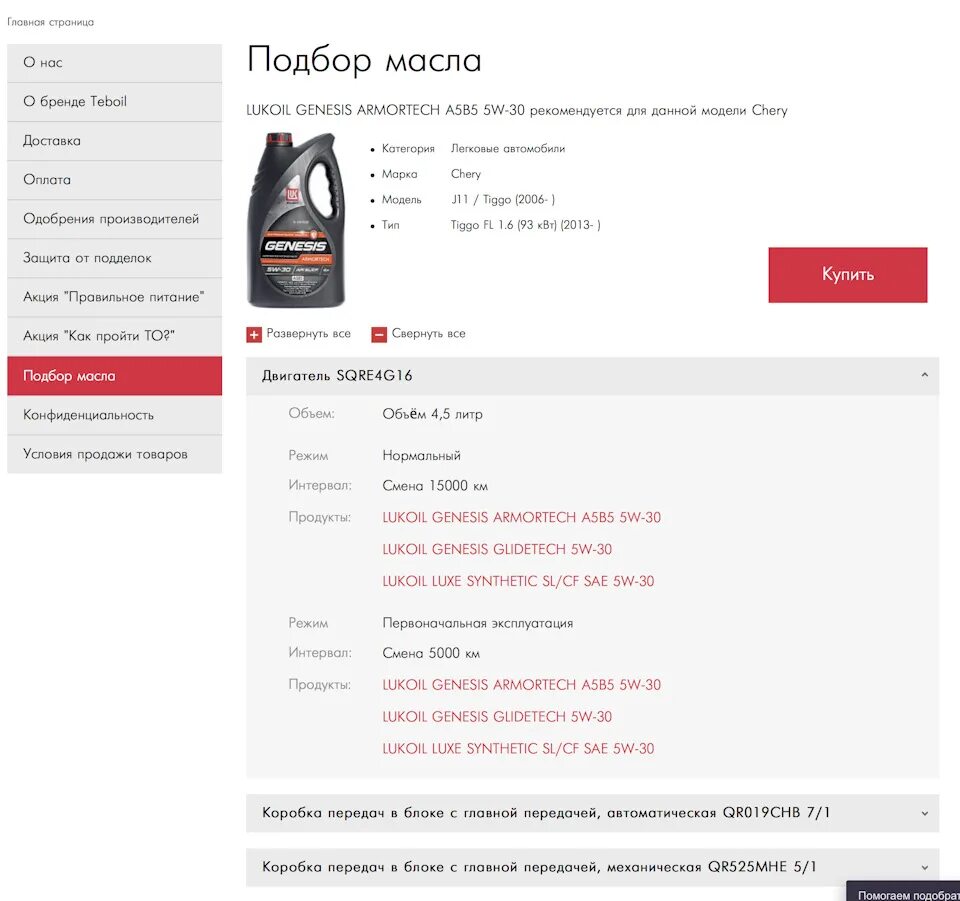Click the Легковые автомобили category text
960x901 pixels.
508,149
